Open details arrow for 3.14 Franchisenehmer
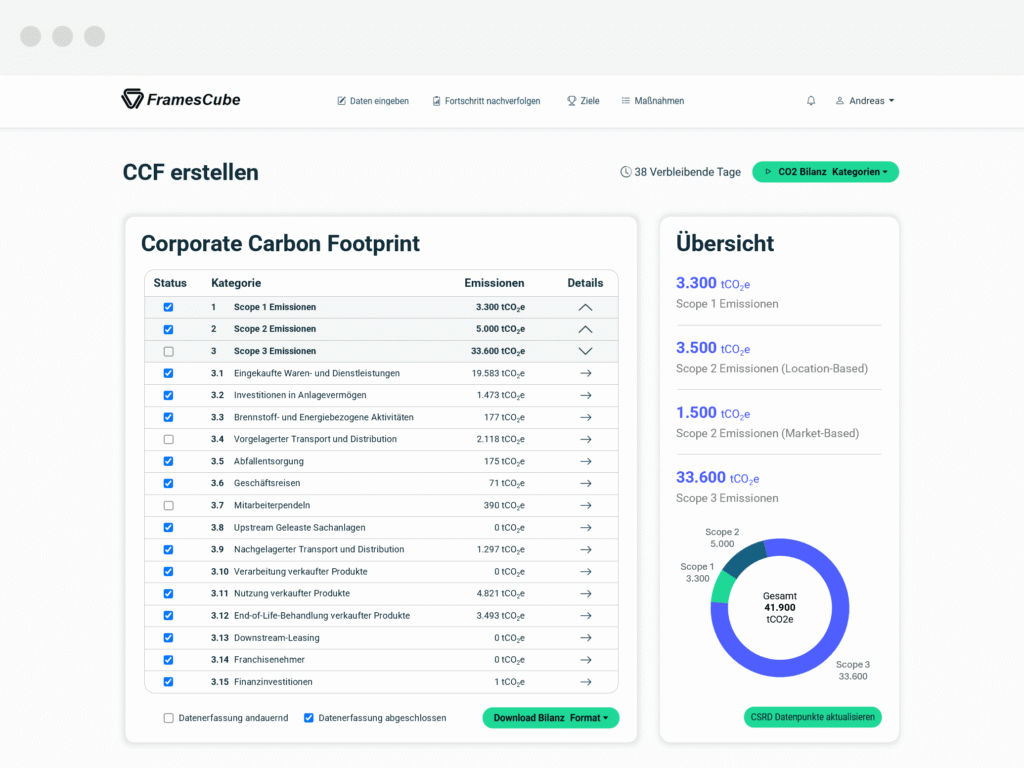Image resolution: width=1024 pixels, height=768 pixels. coord(586,660)
